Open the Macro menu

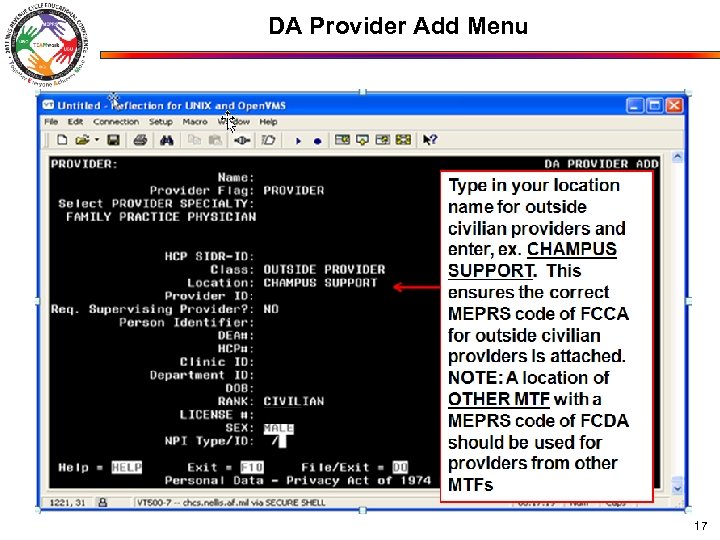tap(195, 122)
